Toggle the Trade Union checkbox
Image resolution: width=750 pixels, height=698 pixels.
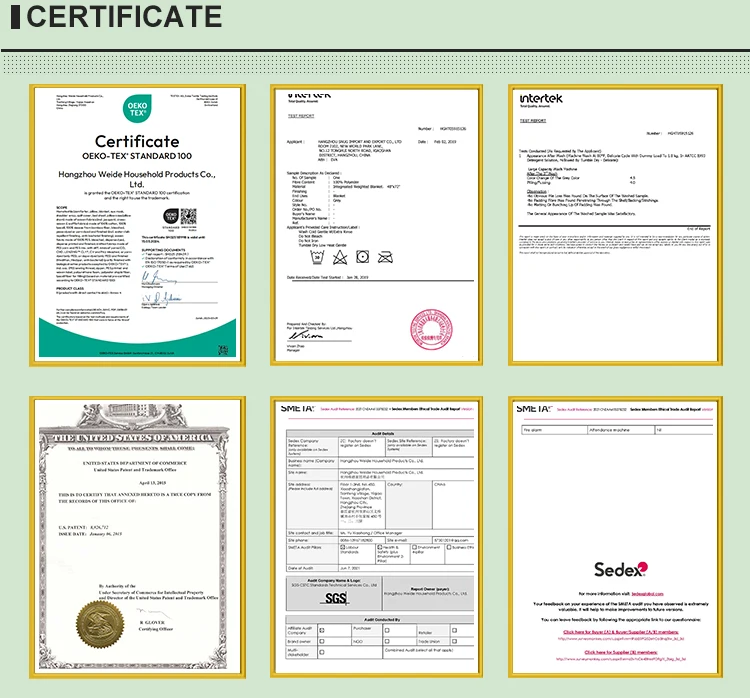(454, 641)
